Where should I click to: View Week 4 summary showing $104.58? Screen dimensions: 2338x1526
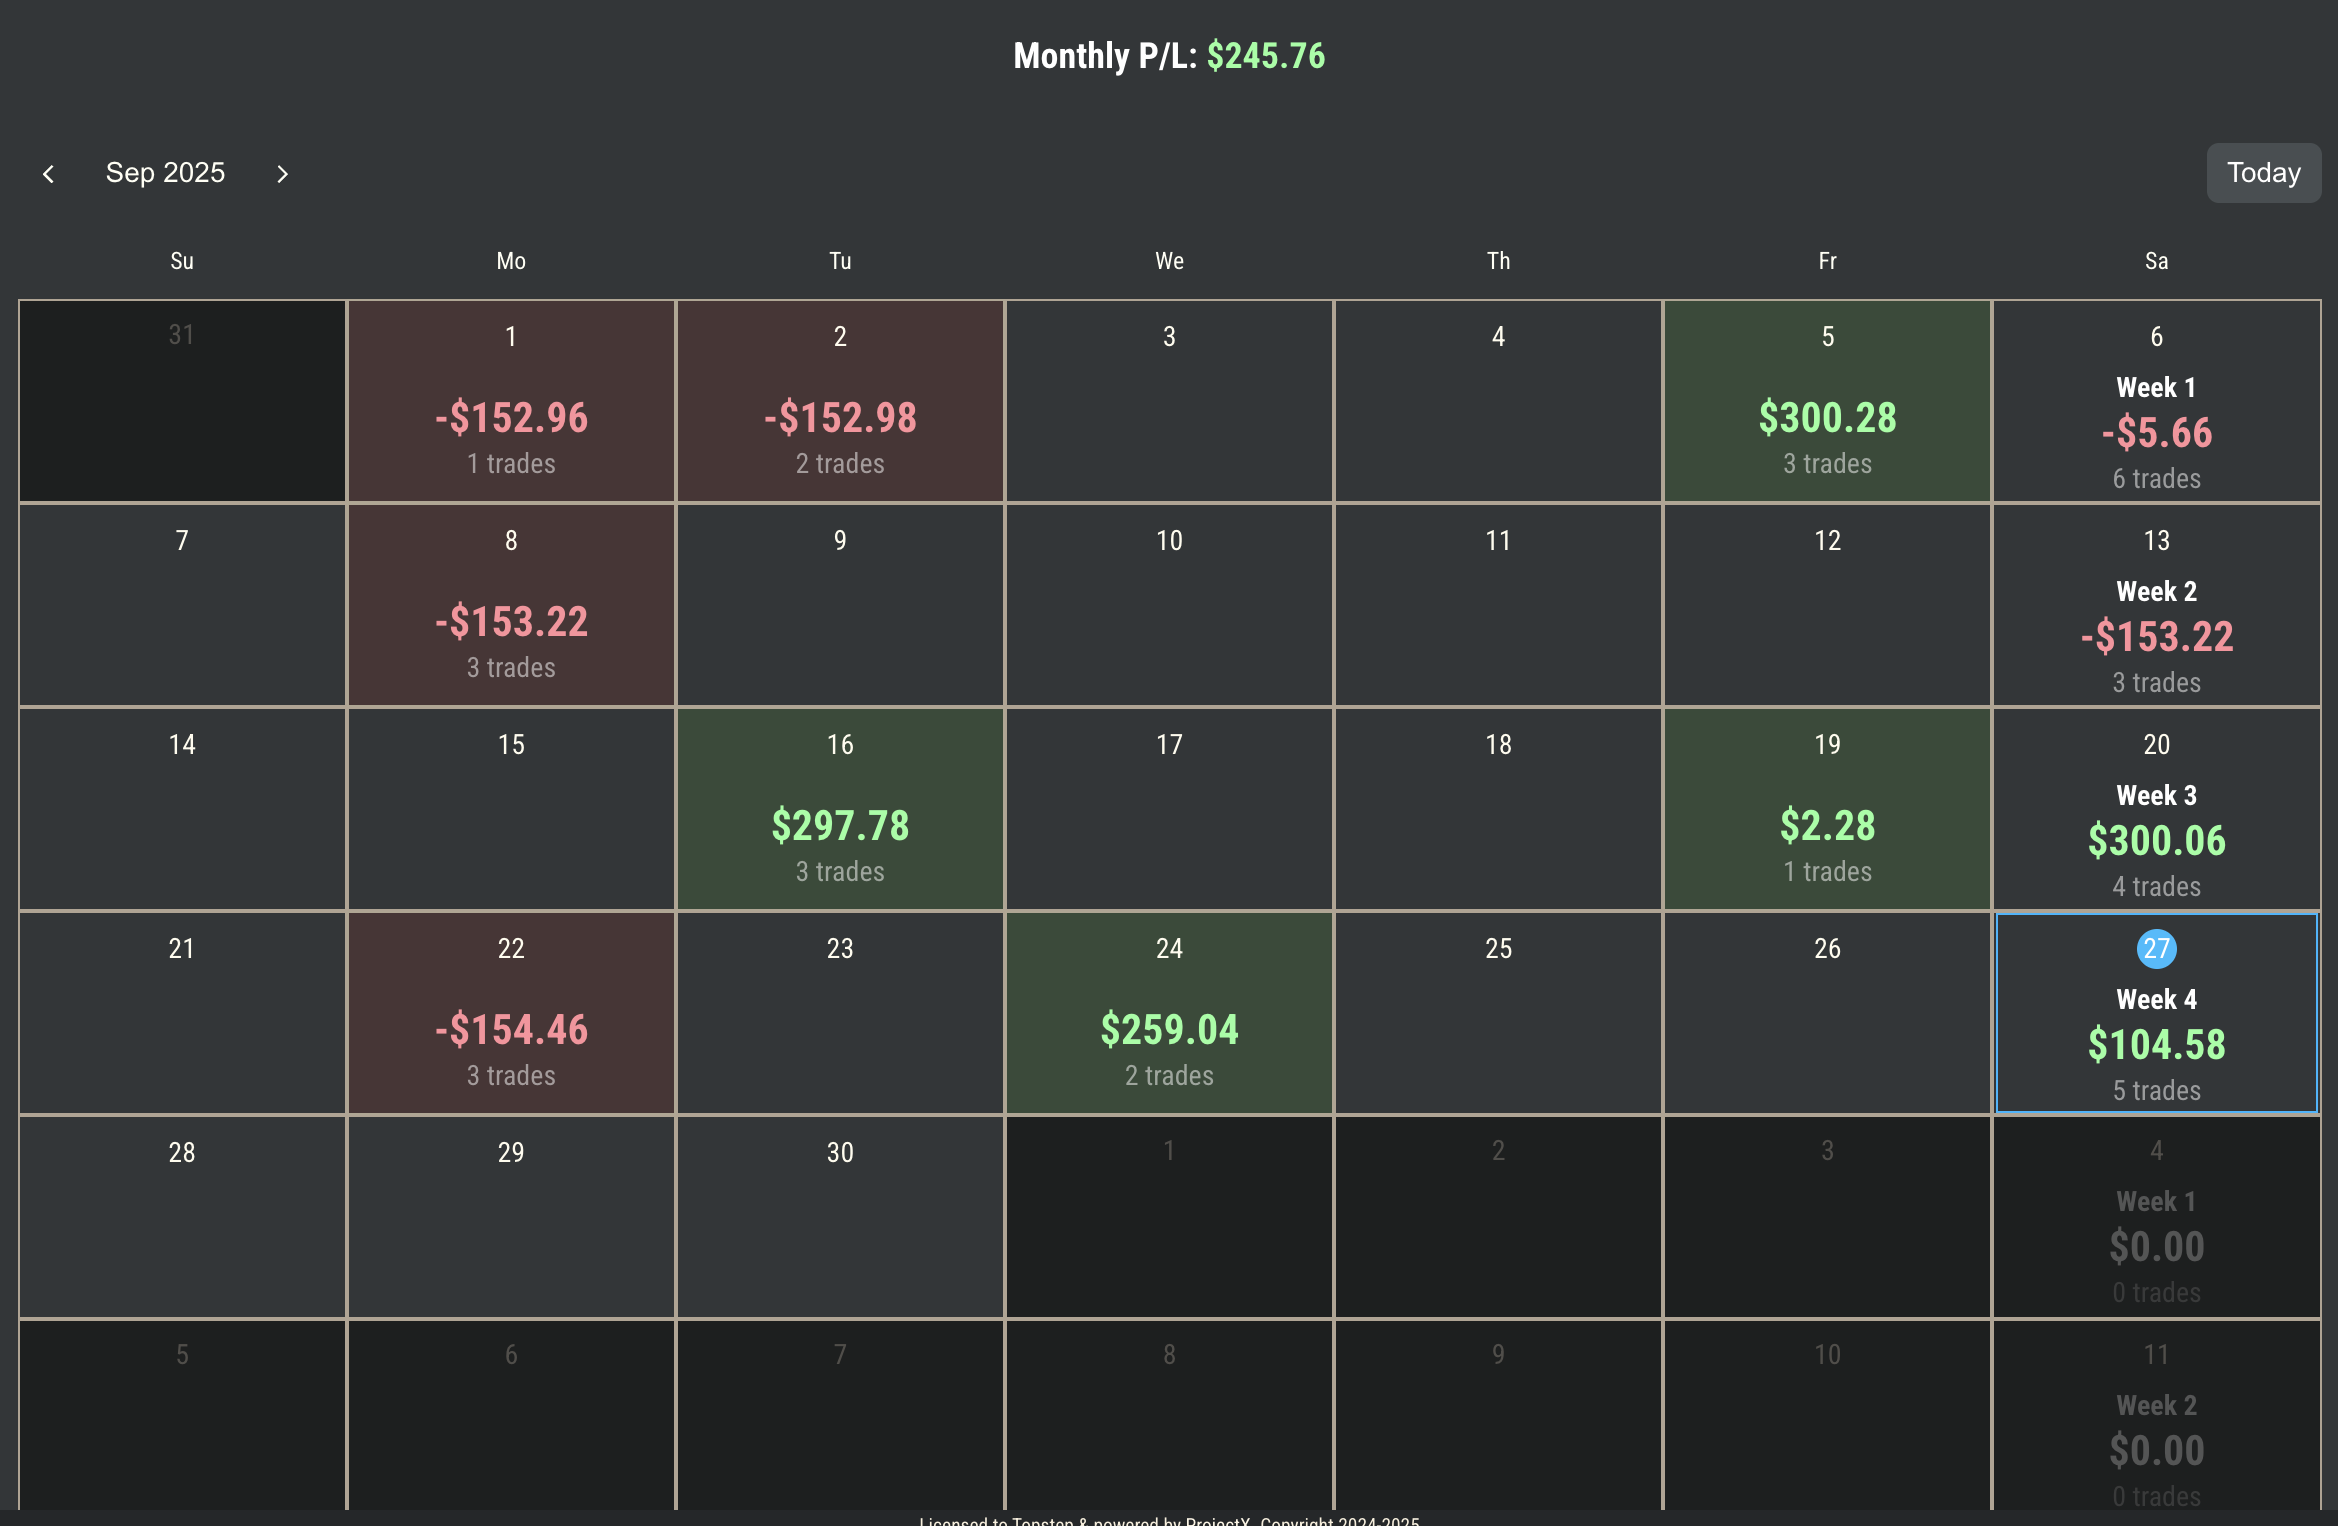[2156, 1045]
